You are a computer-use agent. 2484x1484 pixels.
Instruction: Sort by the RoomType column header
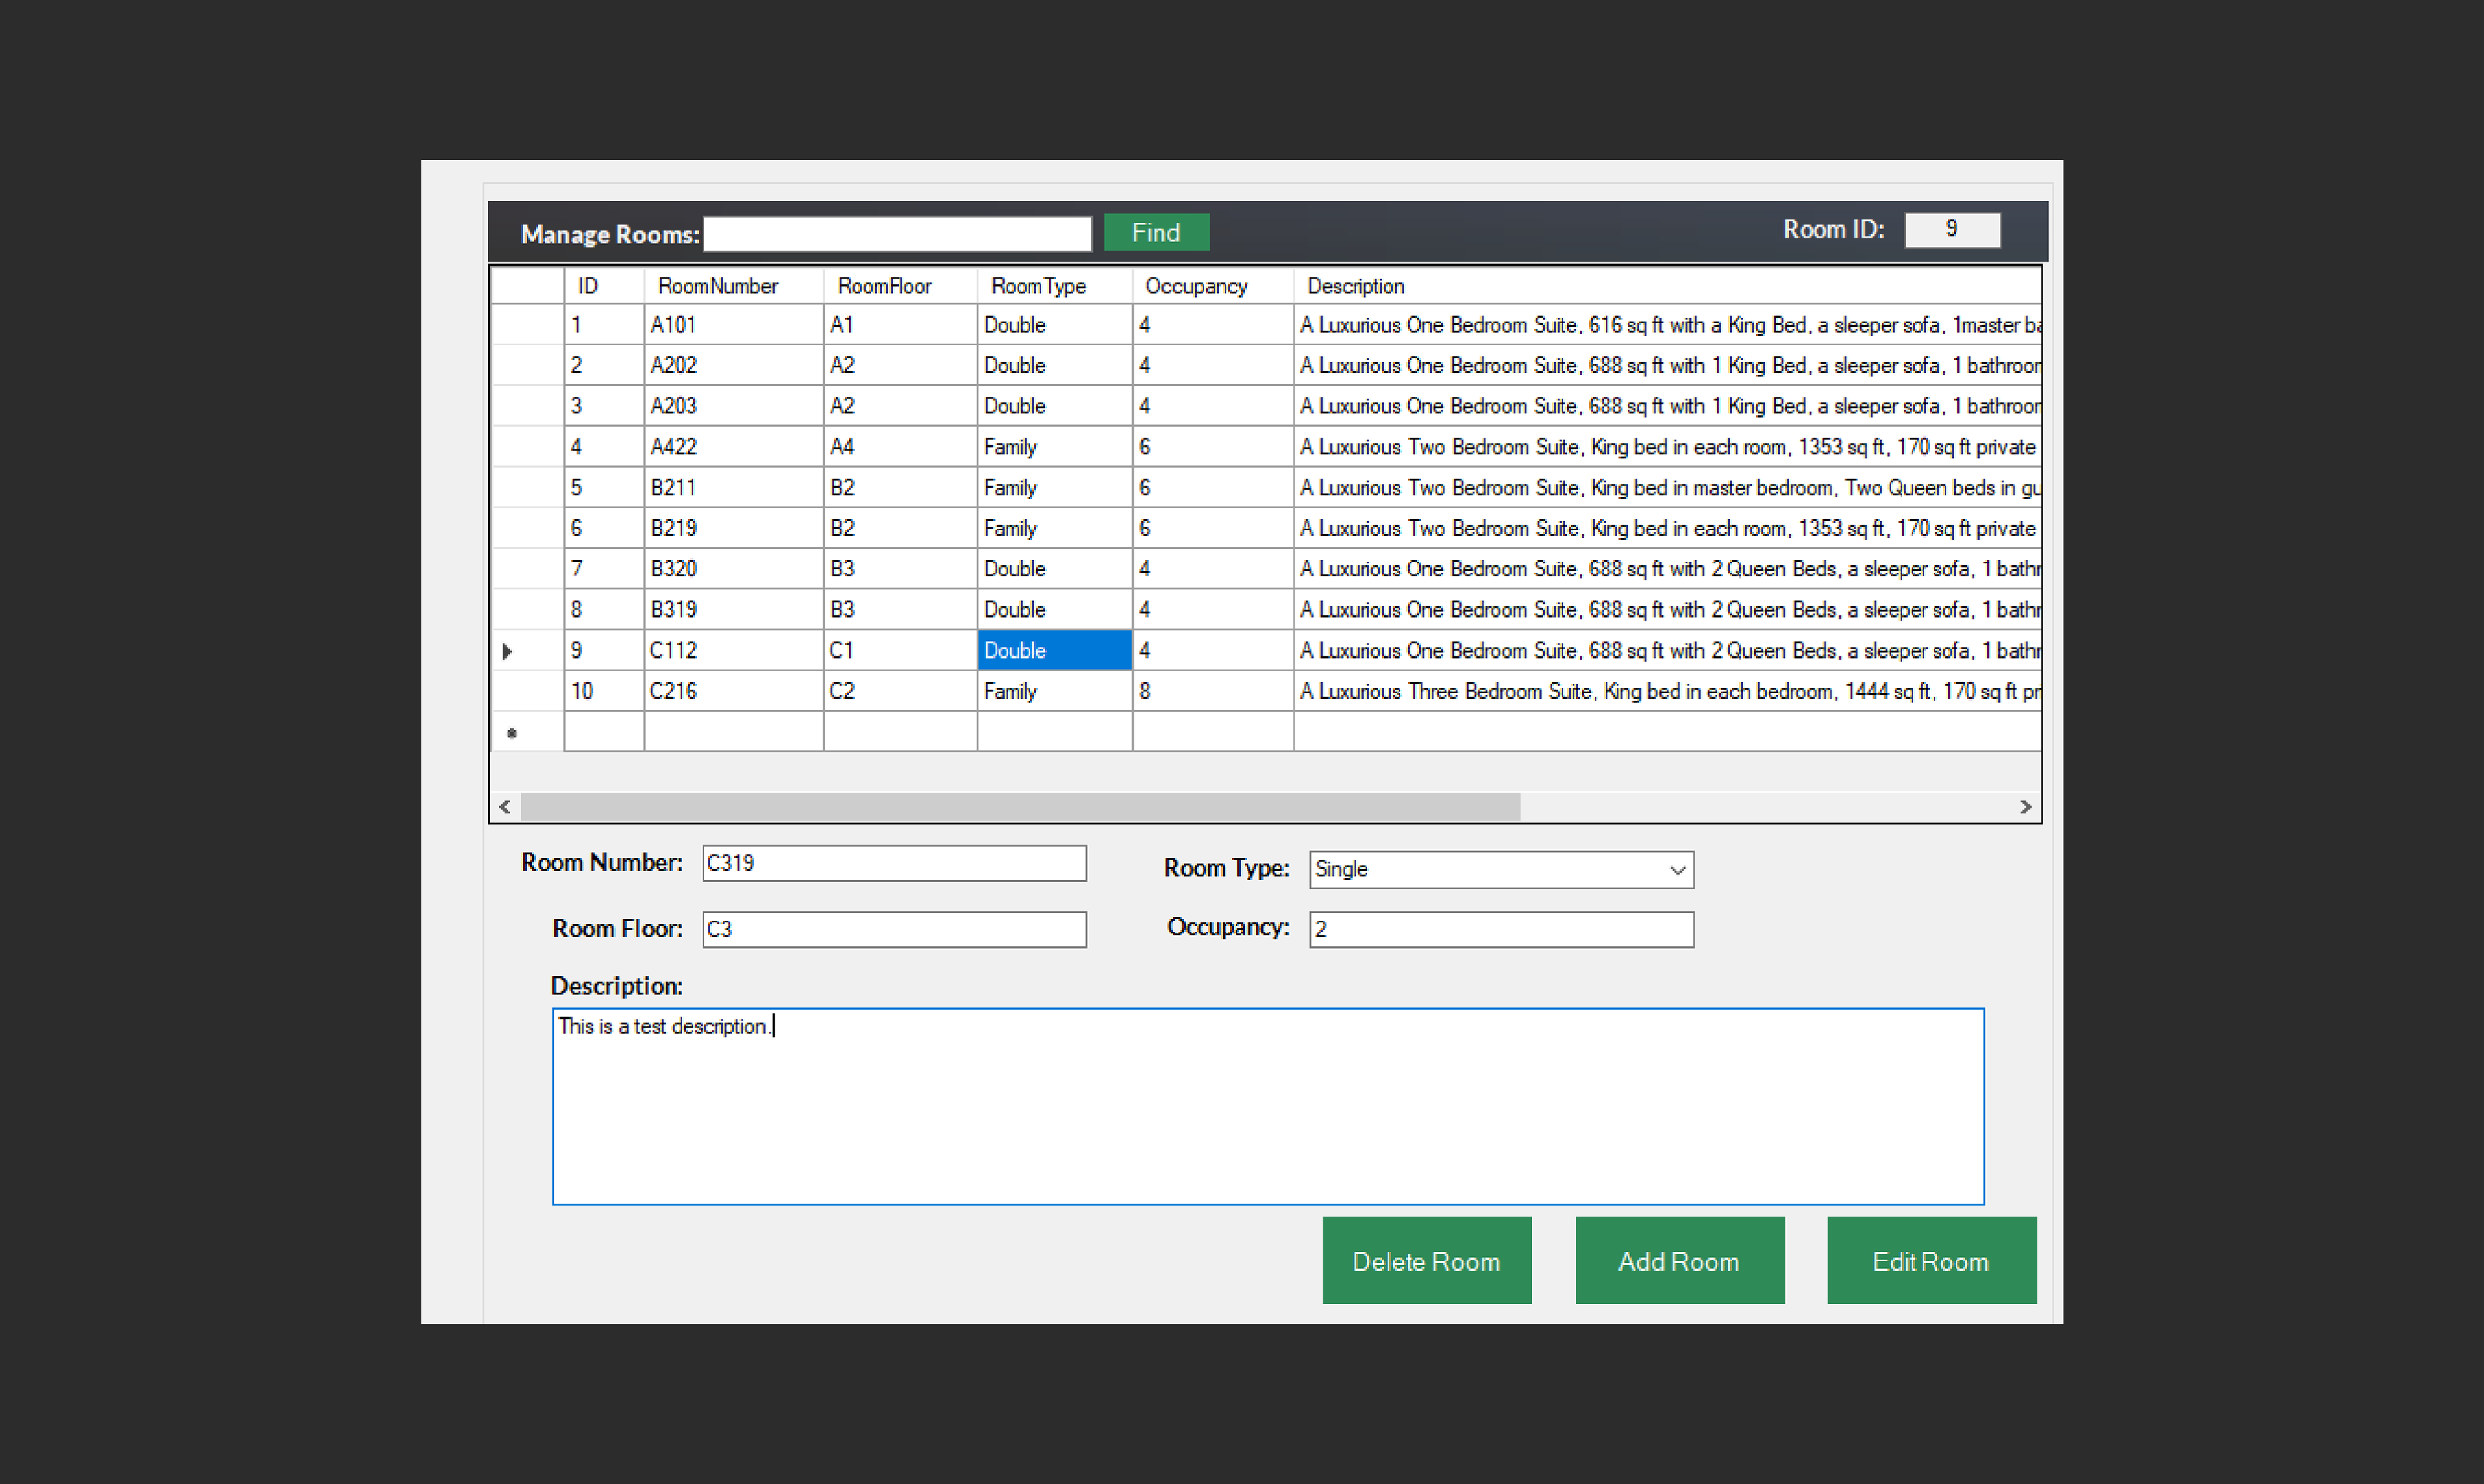[1054, 286]
